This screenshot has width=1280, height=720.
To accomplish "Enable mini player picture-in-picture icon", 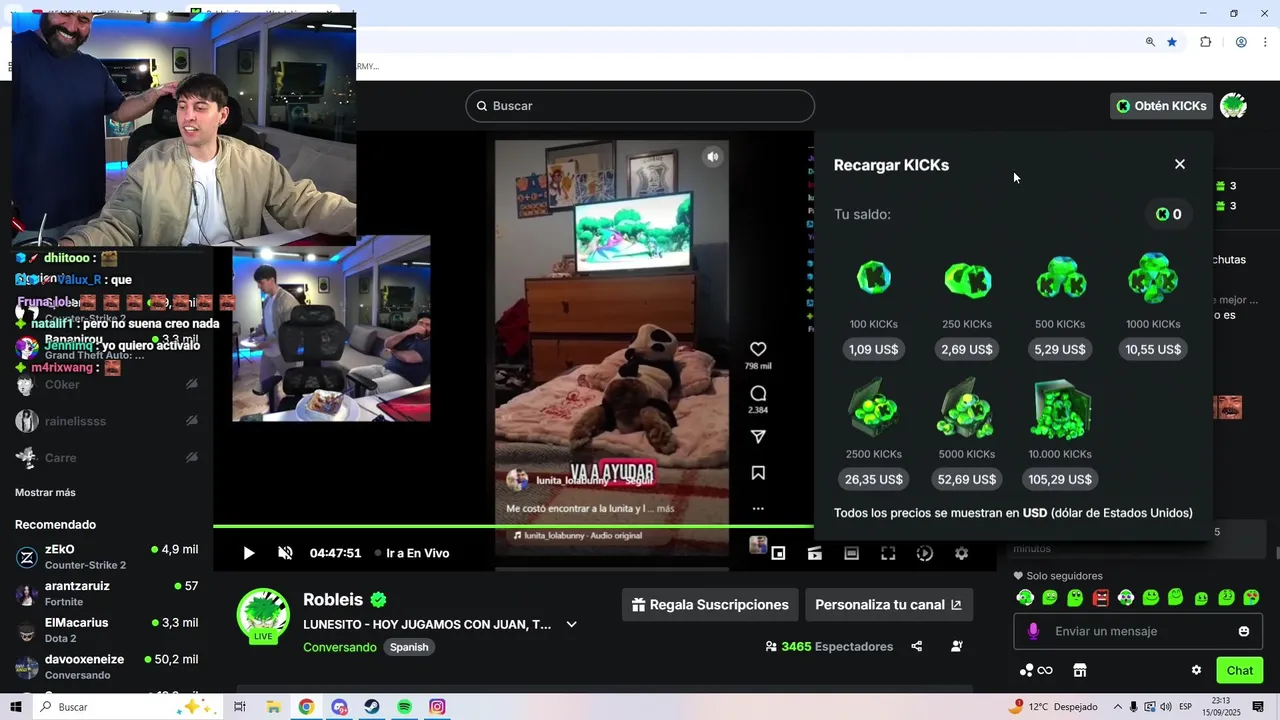I will 778,553.
